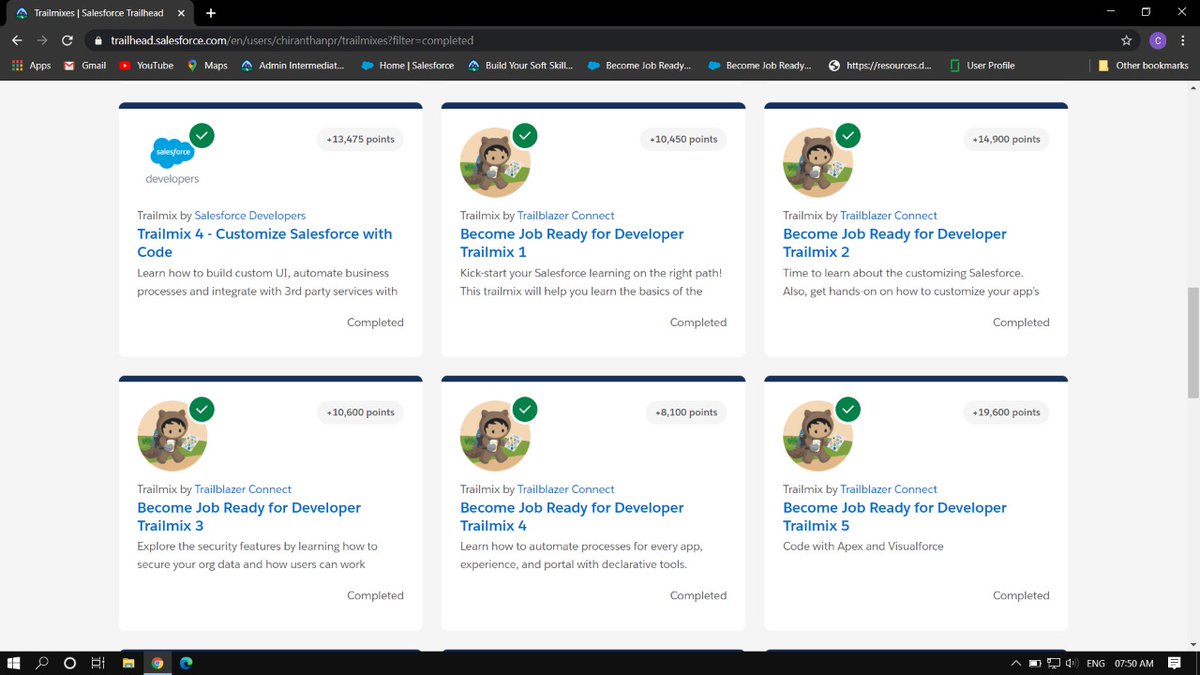Viewport: 1200px width, 675px height.
Task: Expand the Other bookmarks folder
Action: [x=1143, y=65]
